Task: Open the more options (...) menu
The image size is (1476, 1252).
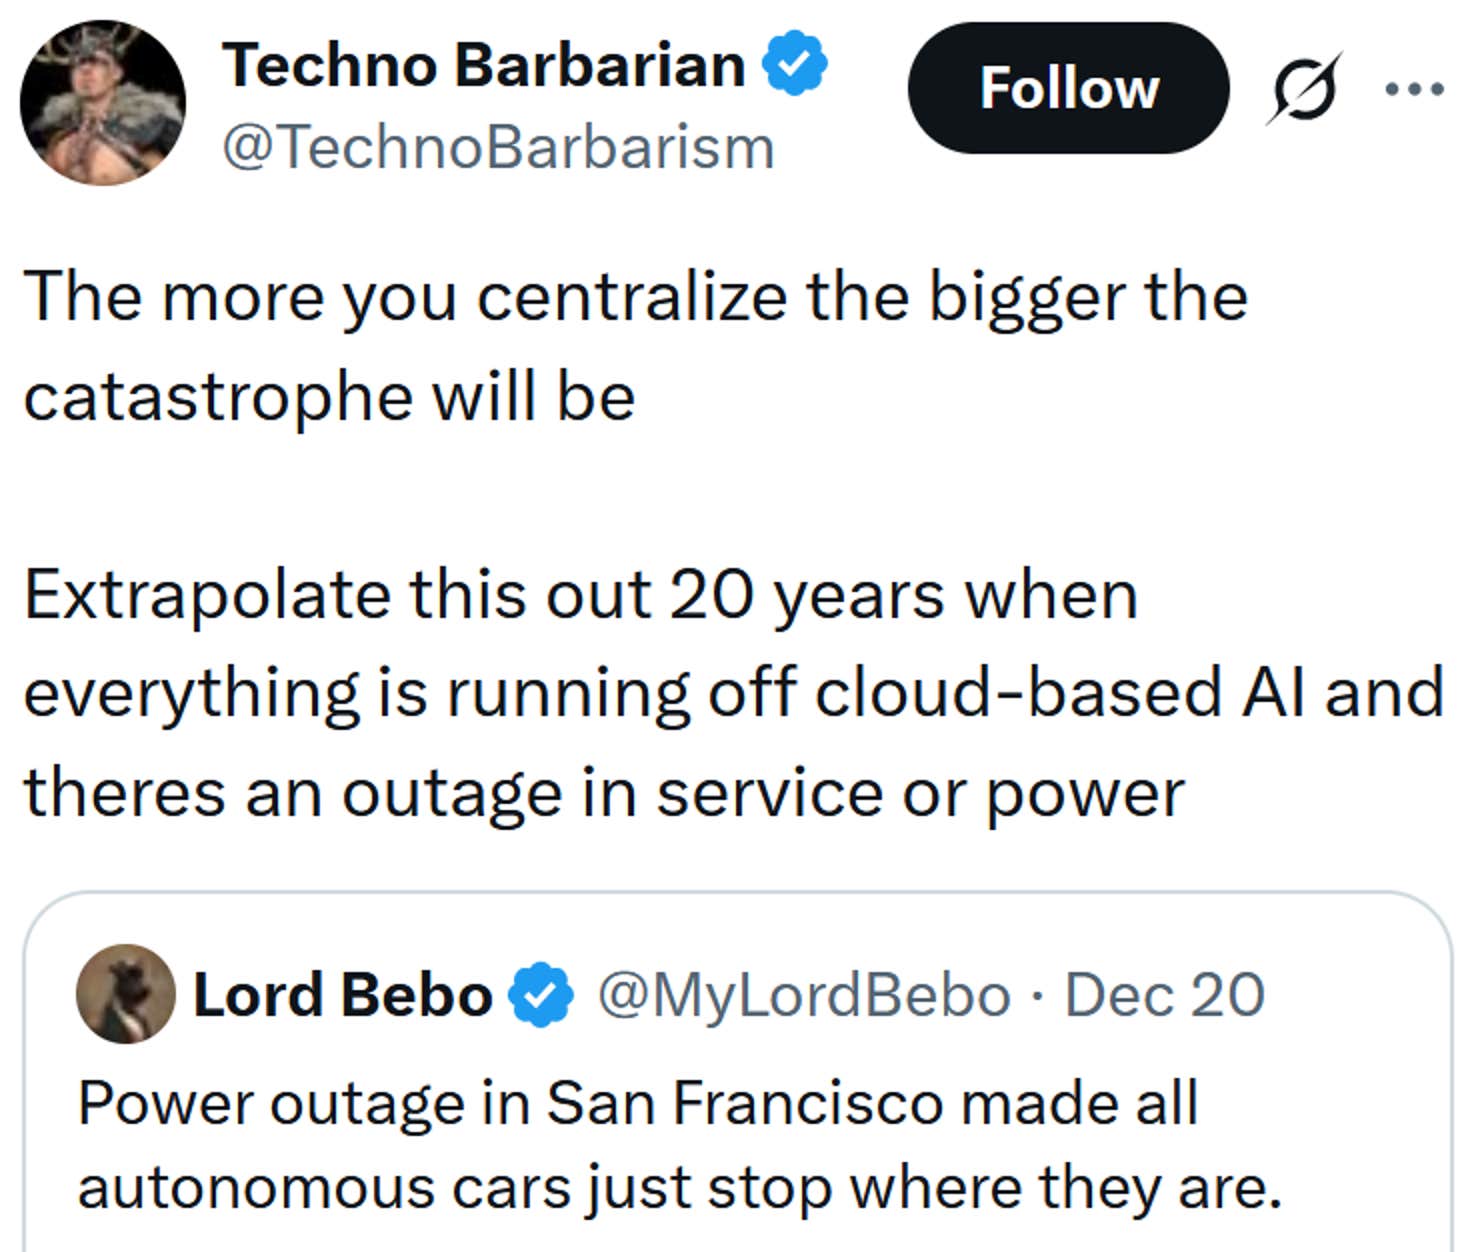Action: pyautogui.click(x=1412, y=90)
